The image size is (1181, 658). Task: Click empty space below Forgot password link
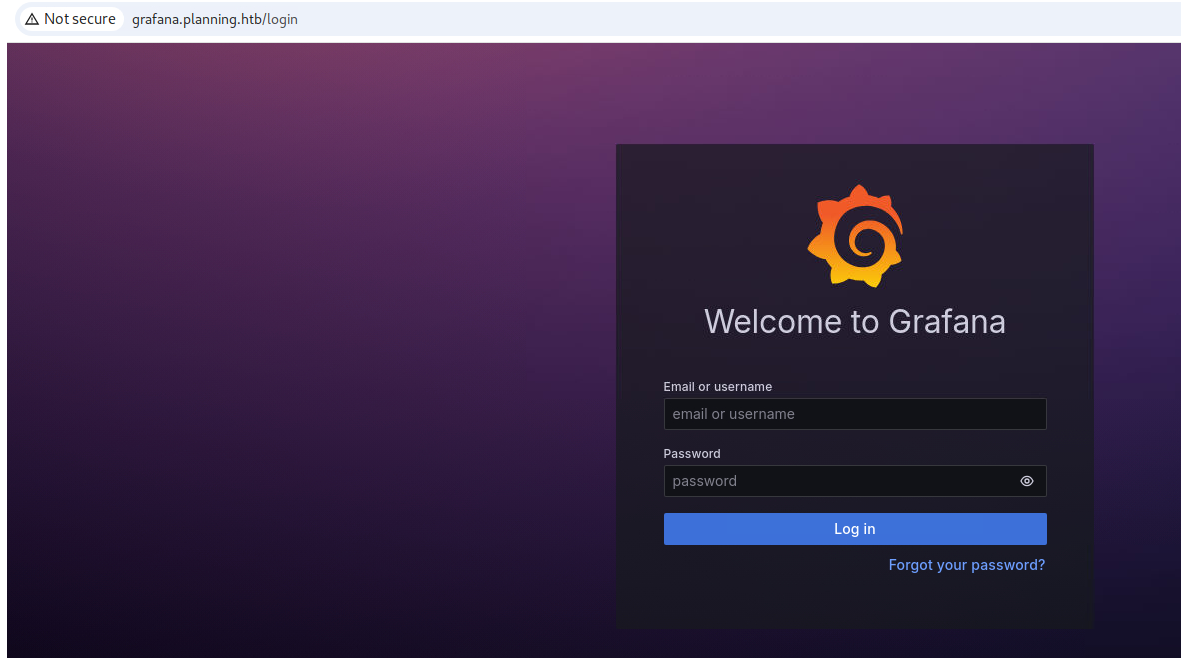tap(855, 603)
